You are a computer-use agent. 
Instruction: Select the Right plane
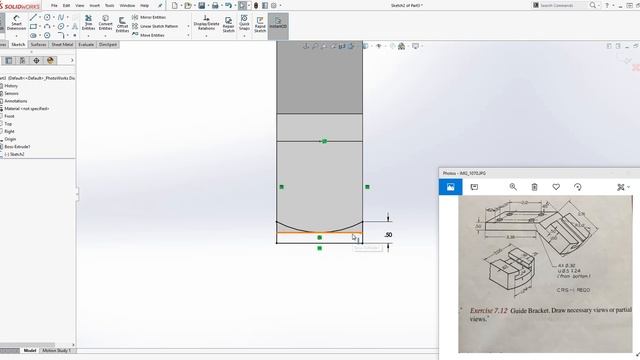tap(9, 131)
